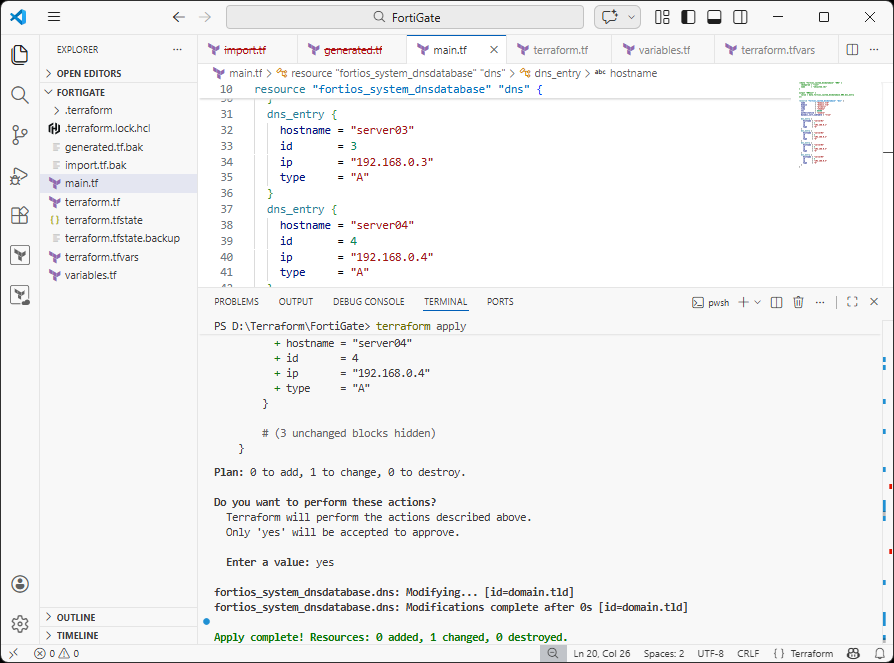Screen dimensions: 894x663
Task: Open the Debug Console tab
Action: point(369,302)
